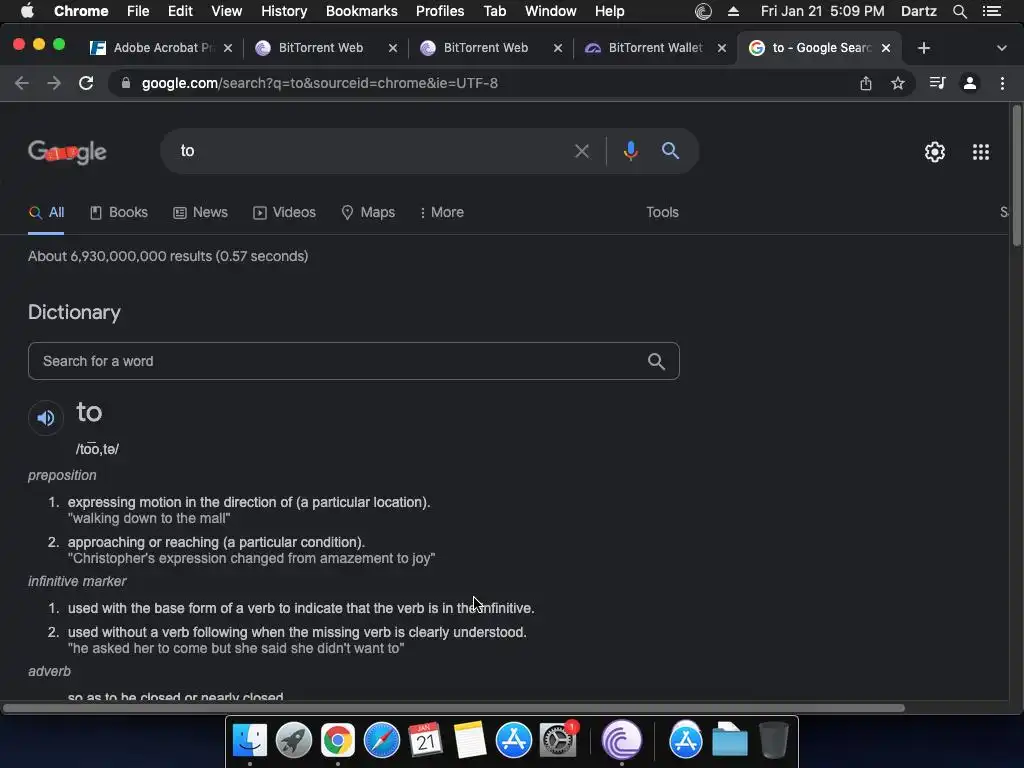Open the Bookmarks menu
The width and height of the screenshot is (1024, 768).
(x=361, y=11)
